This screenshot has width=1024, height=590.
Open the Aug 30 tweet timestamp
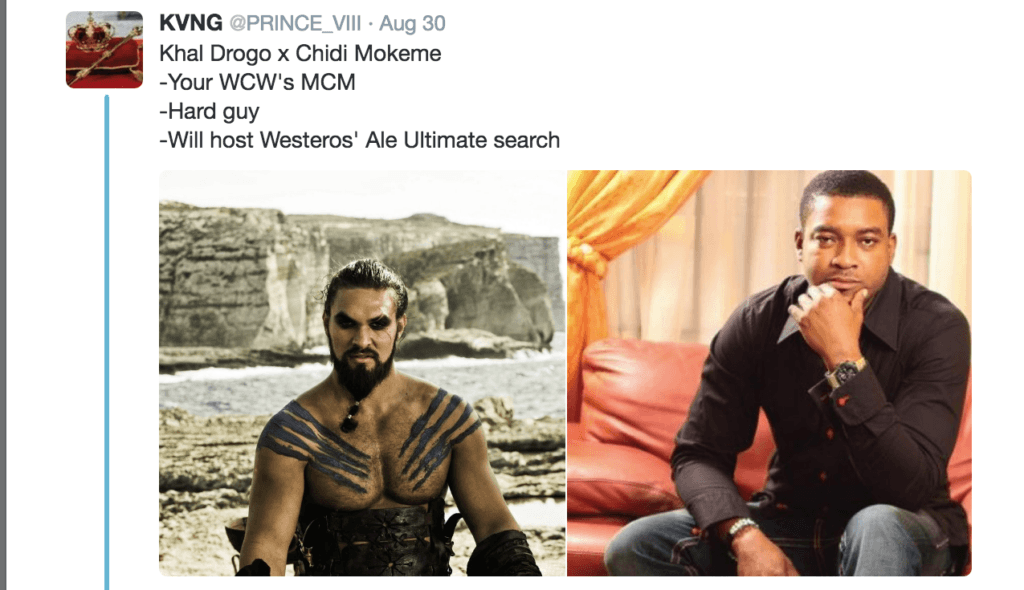(x=412, y=24)
